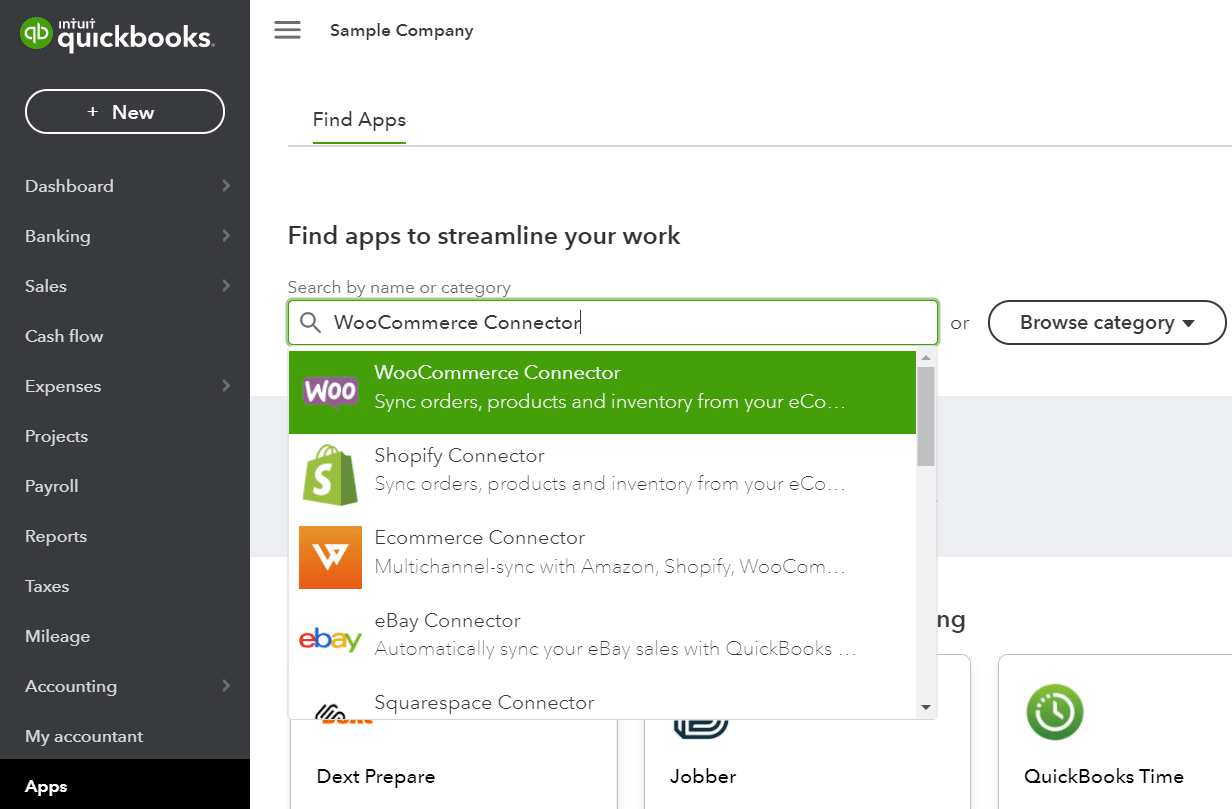Expand the Expenses submenu chevron
Screen dimensions: 1232x809
click(x=226, y=385)
